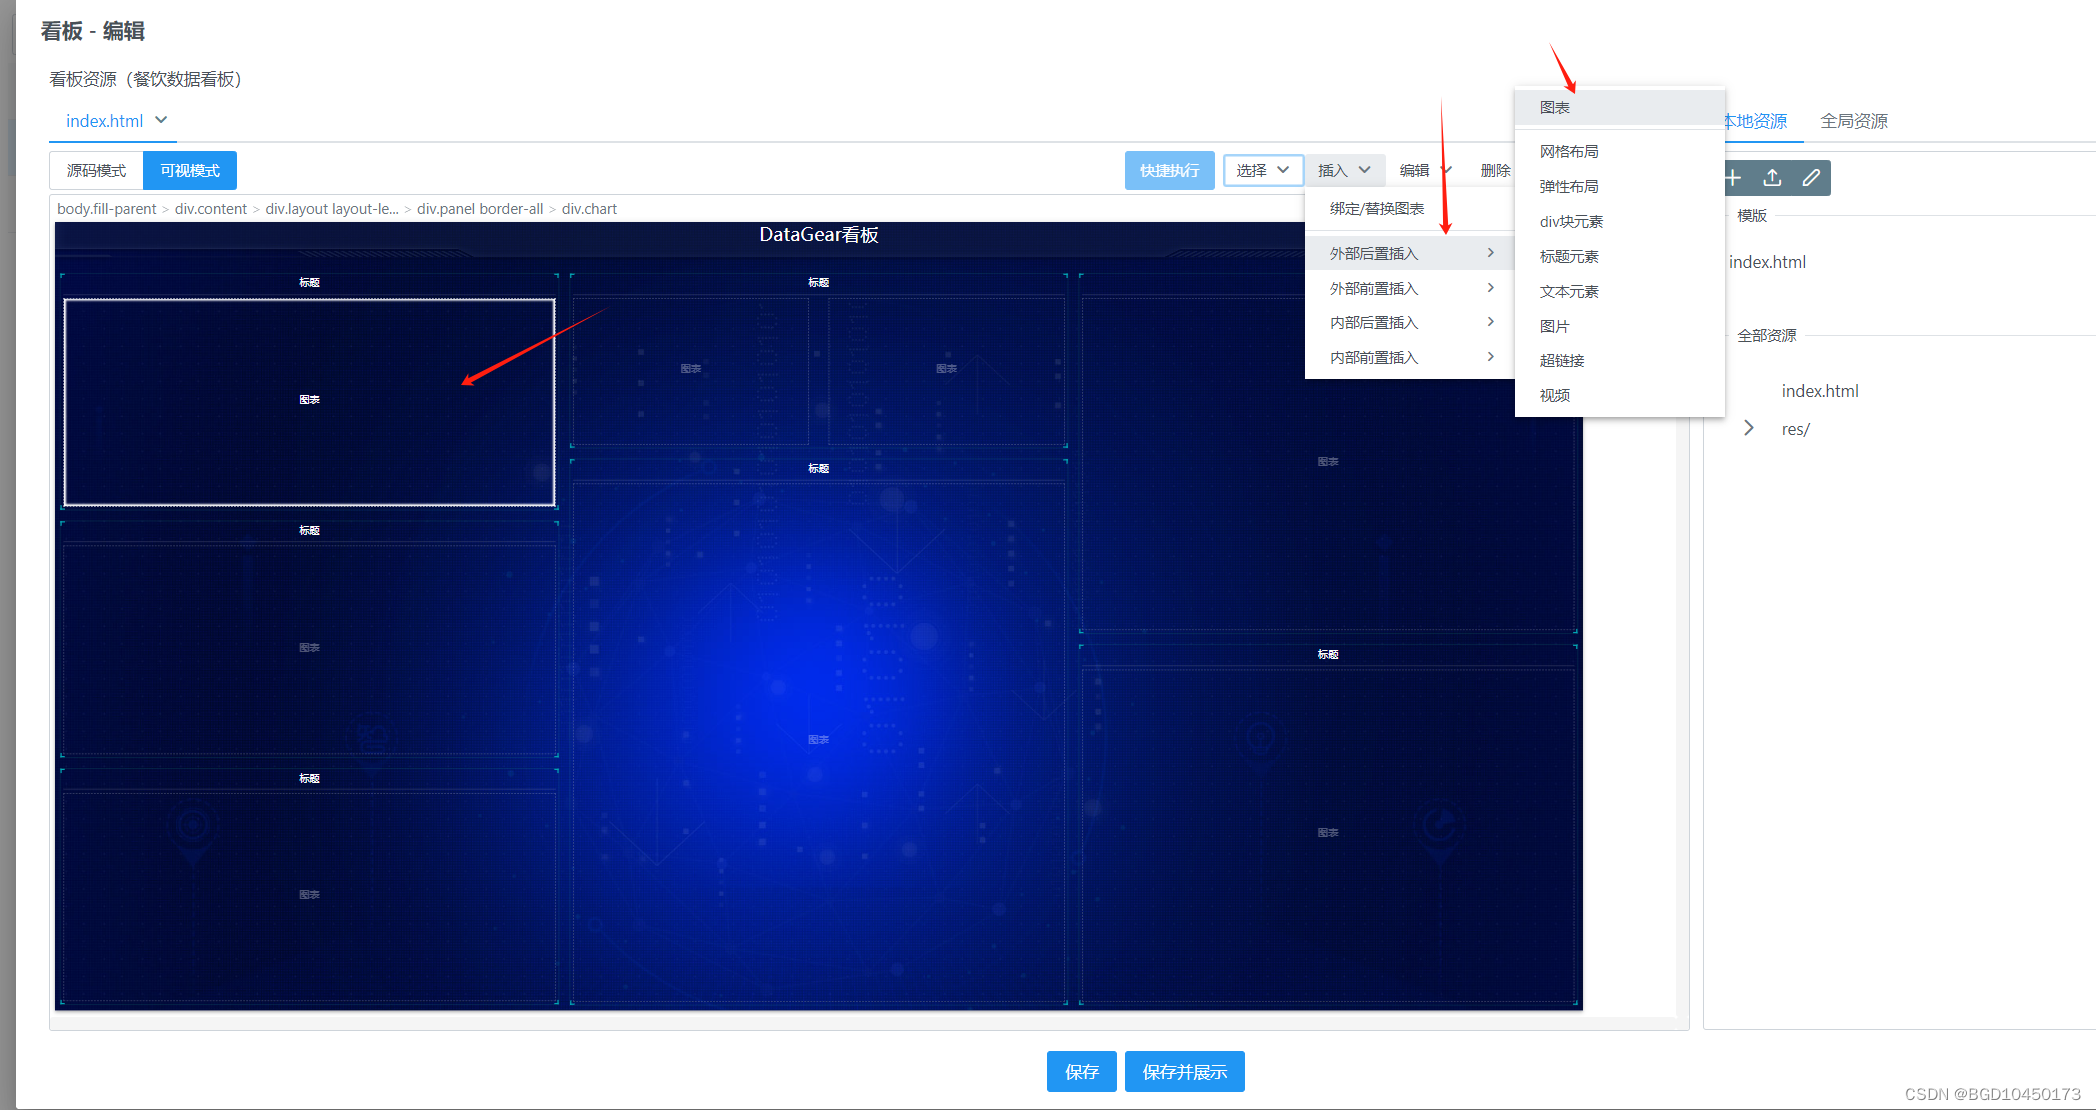2096x1110 pixels.
Task: Open the 编辑 dropdown
Action: coord(1421,170)
